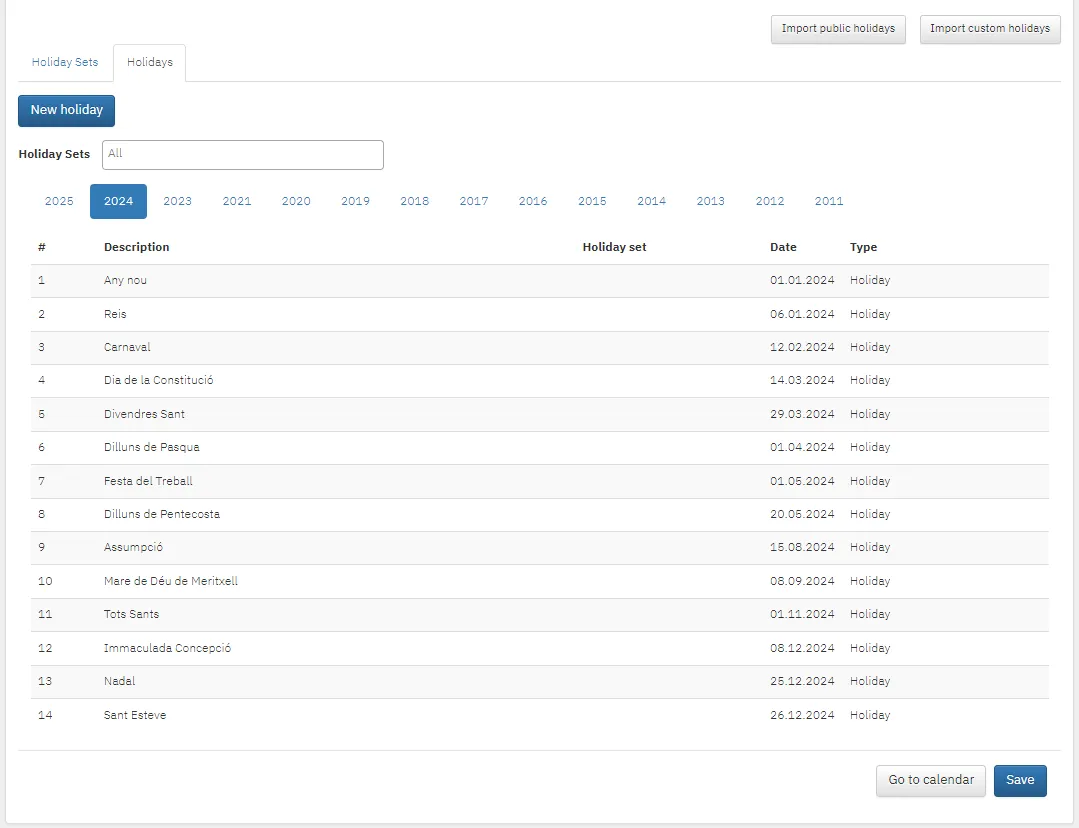View the 2018 holiday list

coord(414,201)
